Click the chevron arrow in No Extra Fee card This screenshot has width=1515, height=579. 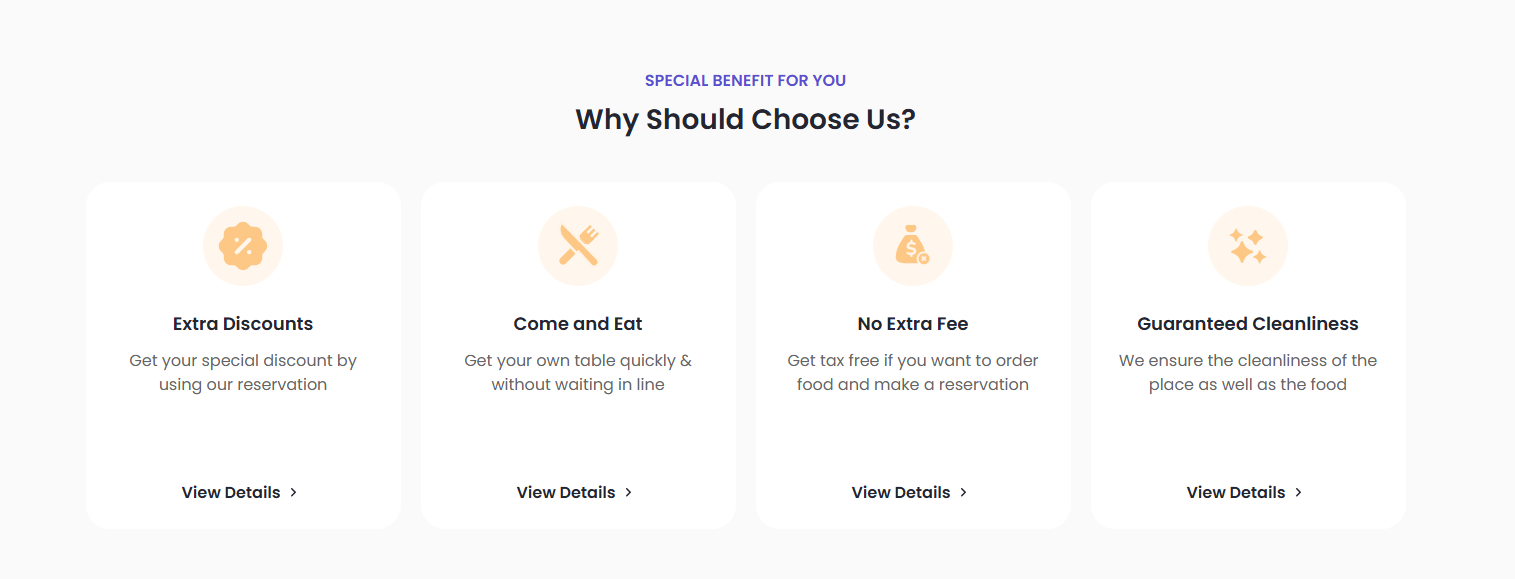pos(963,492)
